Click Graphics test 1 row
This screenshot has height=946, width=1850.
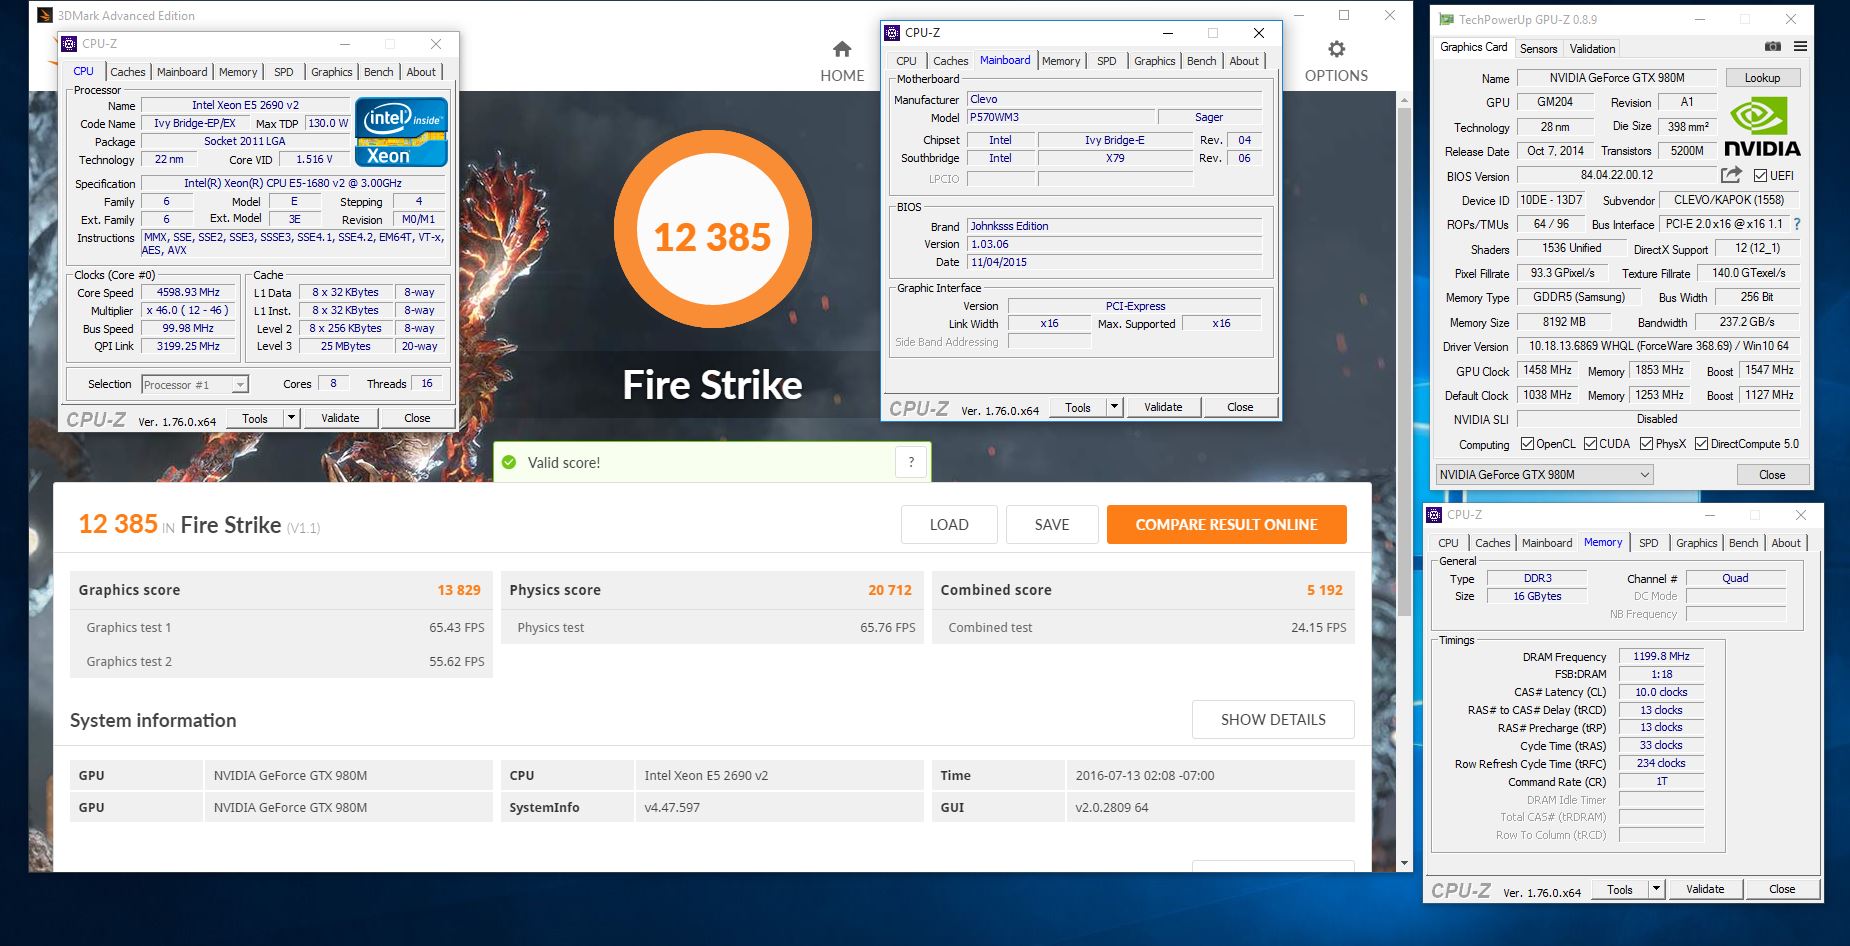281,627
